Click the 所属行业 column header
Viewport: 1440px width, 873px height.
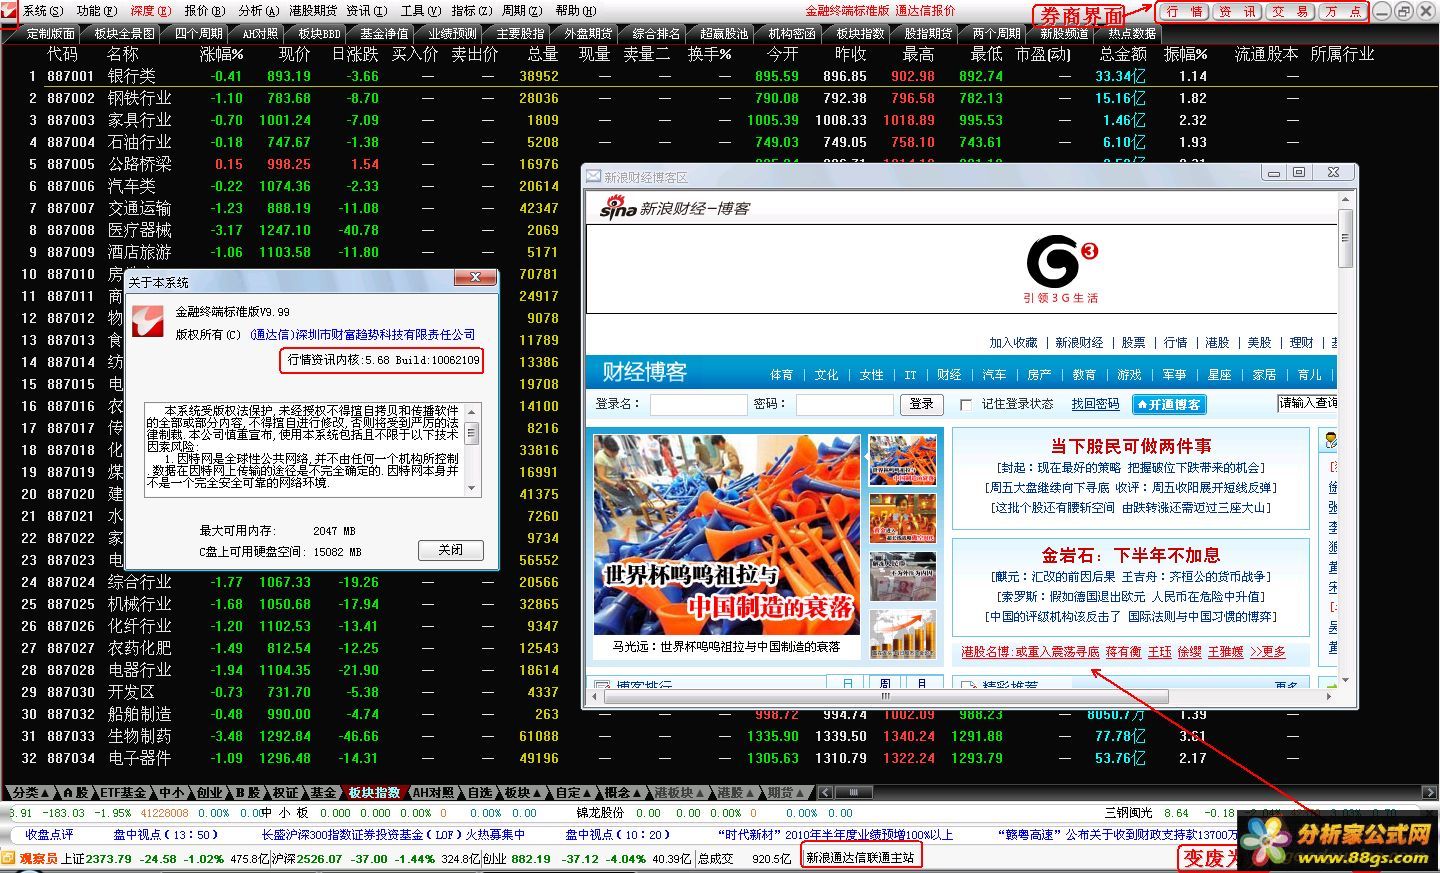click(1342, 54)
